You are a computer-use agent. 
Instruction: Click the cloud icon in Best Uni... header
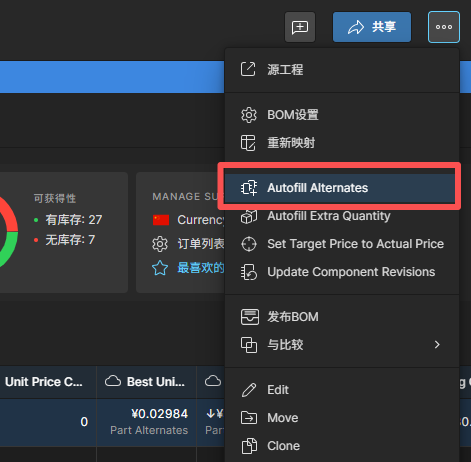[113, 381]
